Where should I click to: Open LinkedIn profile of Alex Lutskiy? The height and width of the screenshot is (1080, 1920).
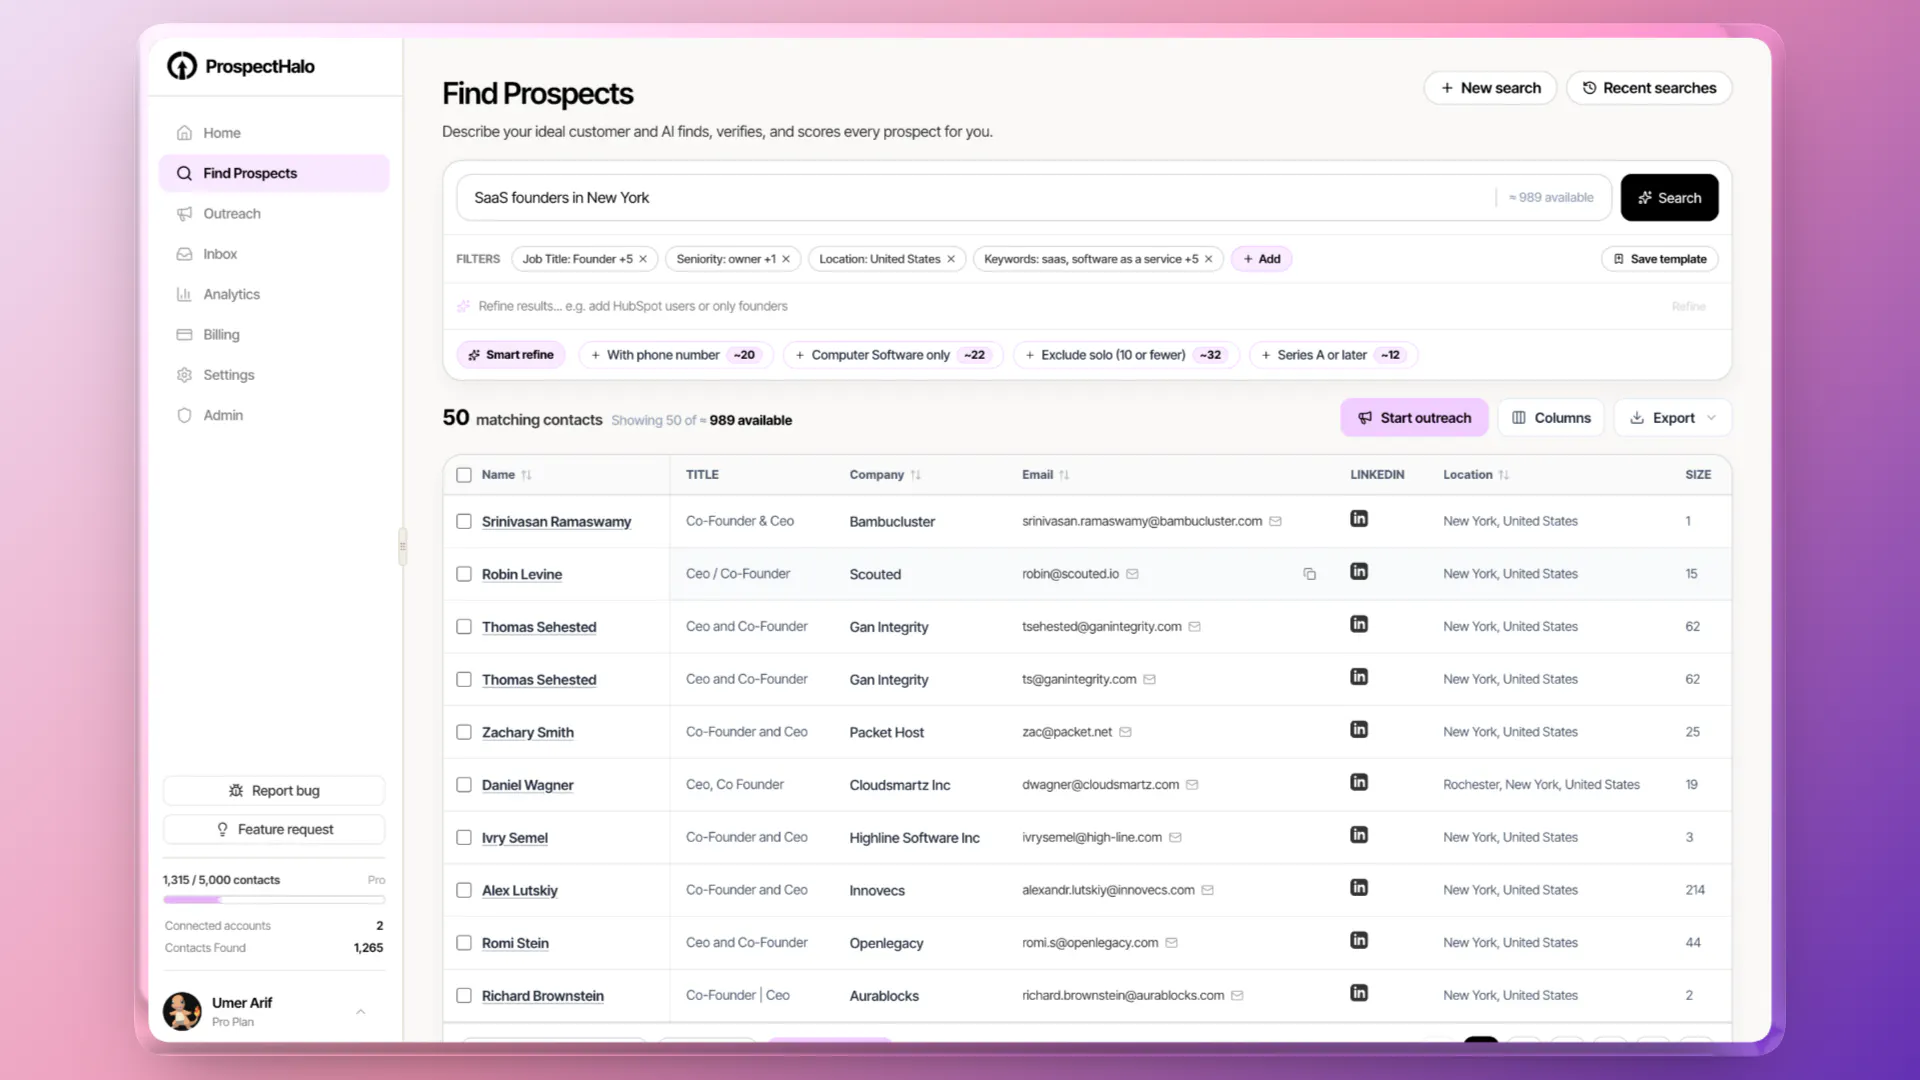[1359, 888]
